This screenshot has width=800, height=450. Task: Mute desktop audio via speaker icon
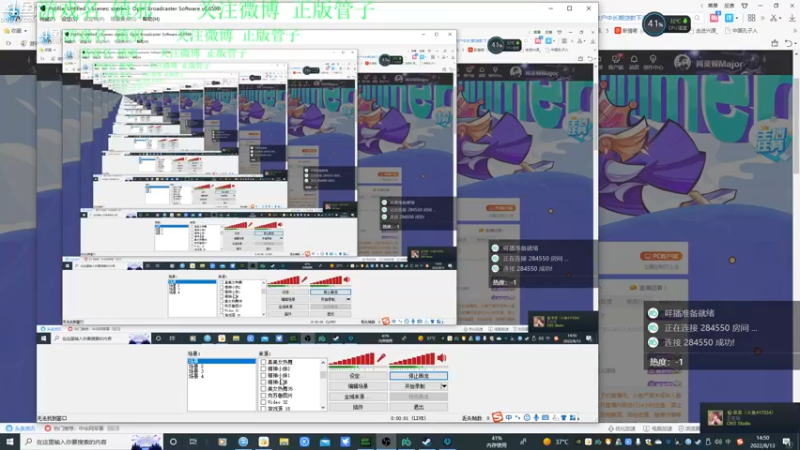click(x=442, y=358)
